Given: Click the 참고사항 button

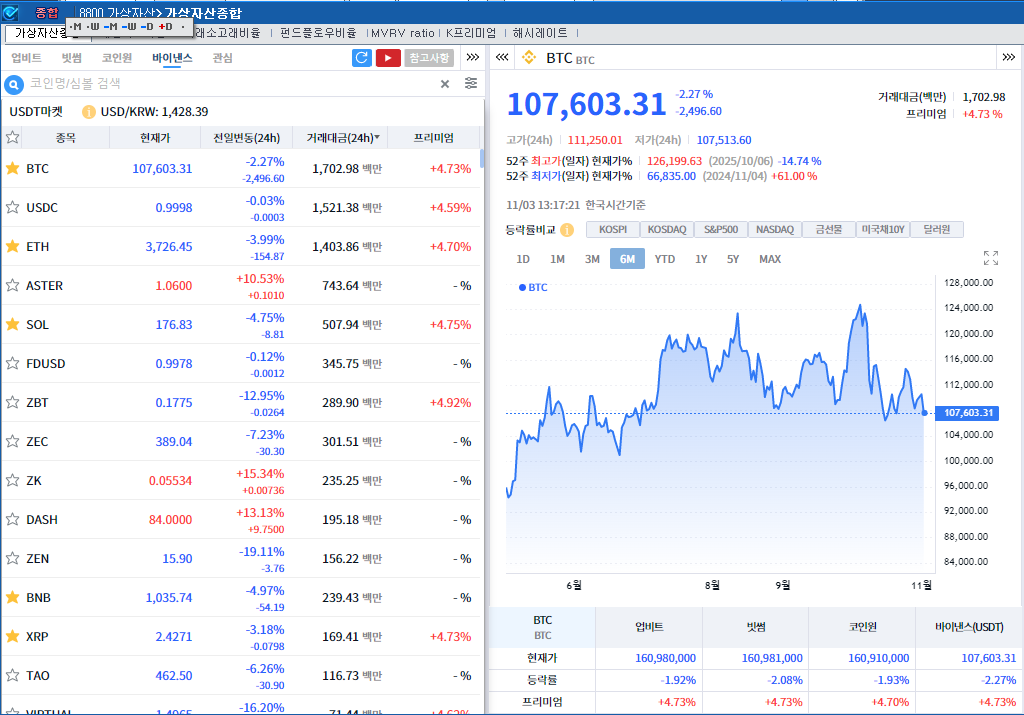Looking at the screenshot, I should tap(429, 58).
